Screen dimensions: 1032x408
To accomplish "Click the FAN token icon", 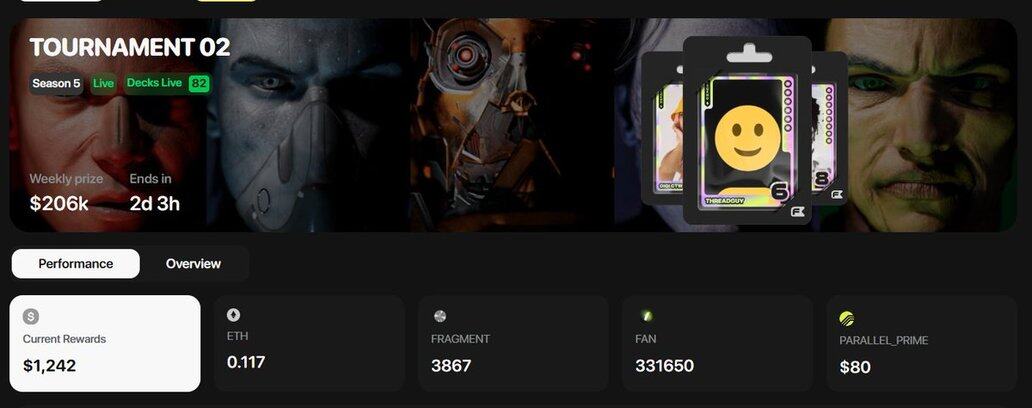I will coord(647,316).
